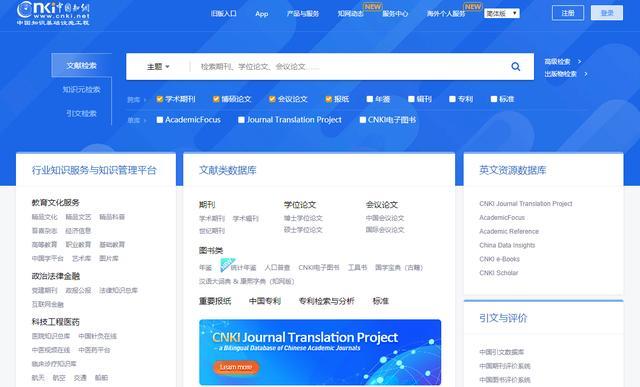Uncheck the 报纸 checkbox
The image size is (640, 387).
tap(329, 99)
